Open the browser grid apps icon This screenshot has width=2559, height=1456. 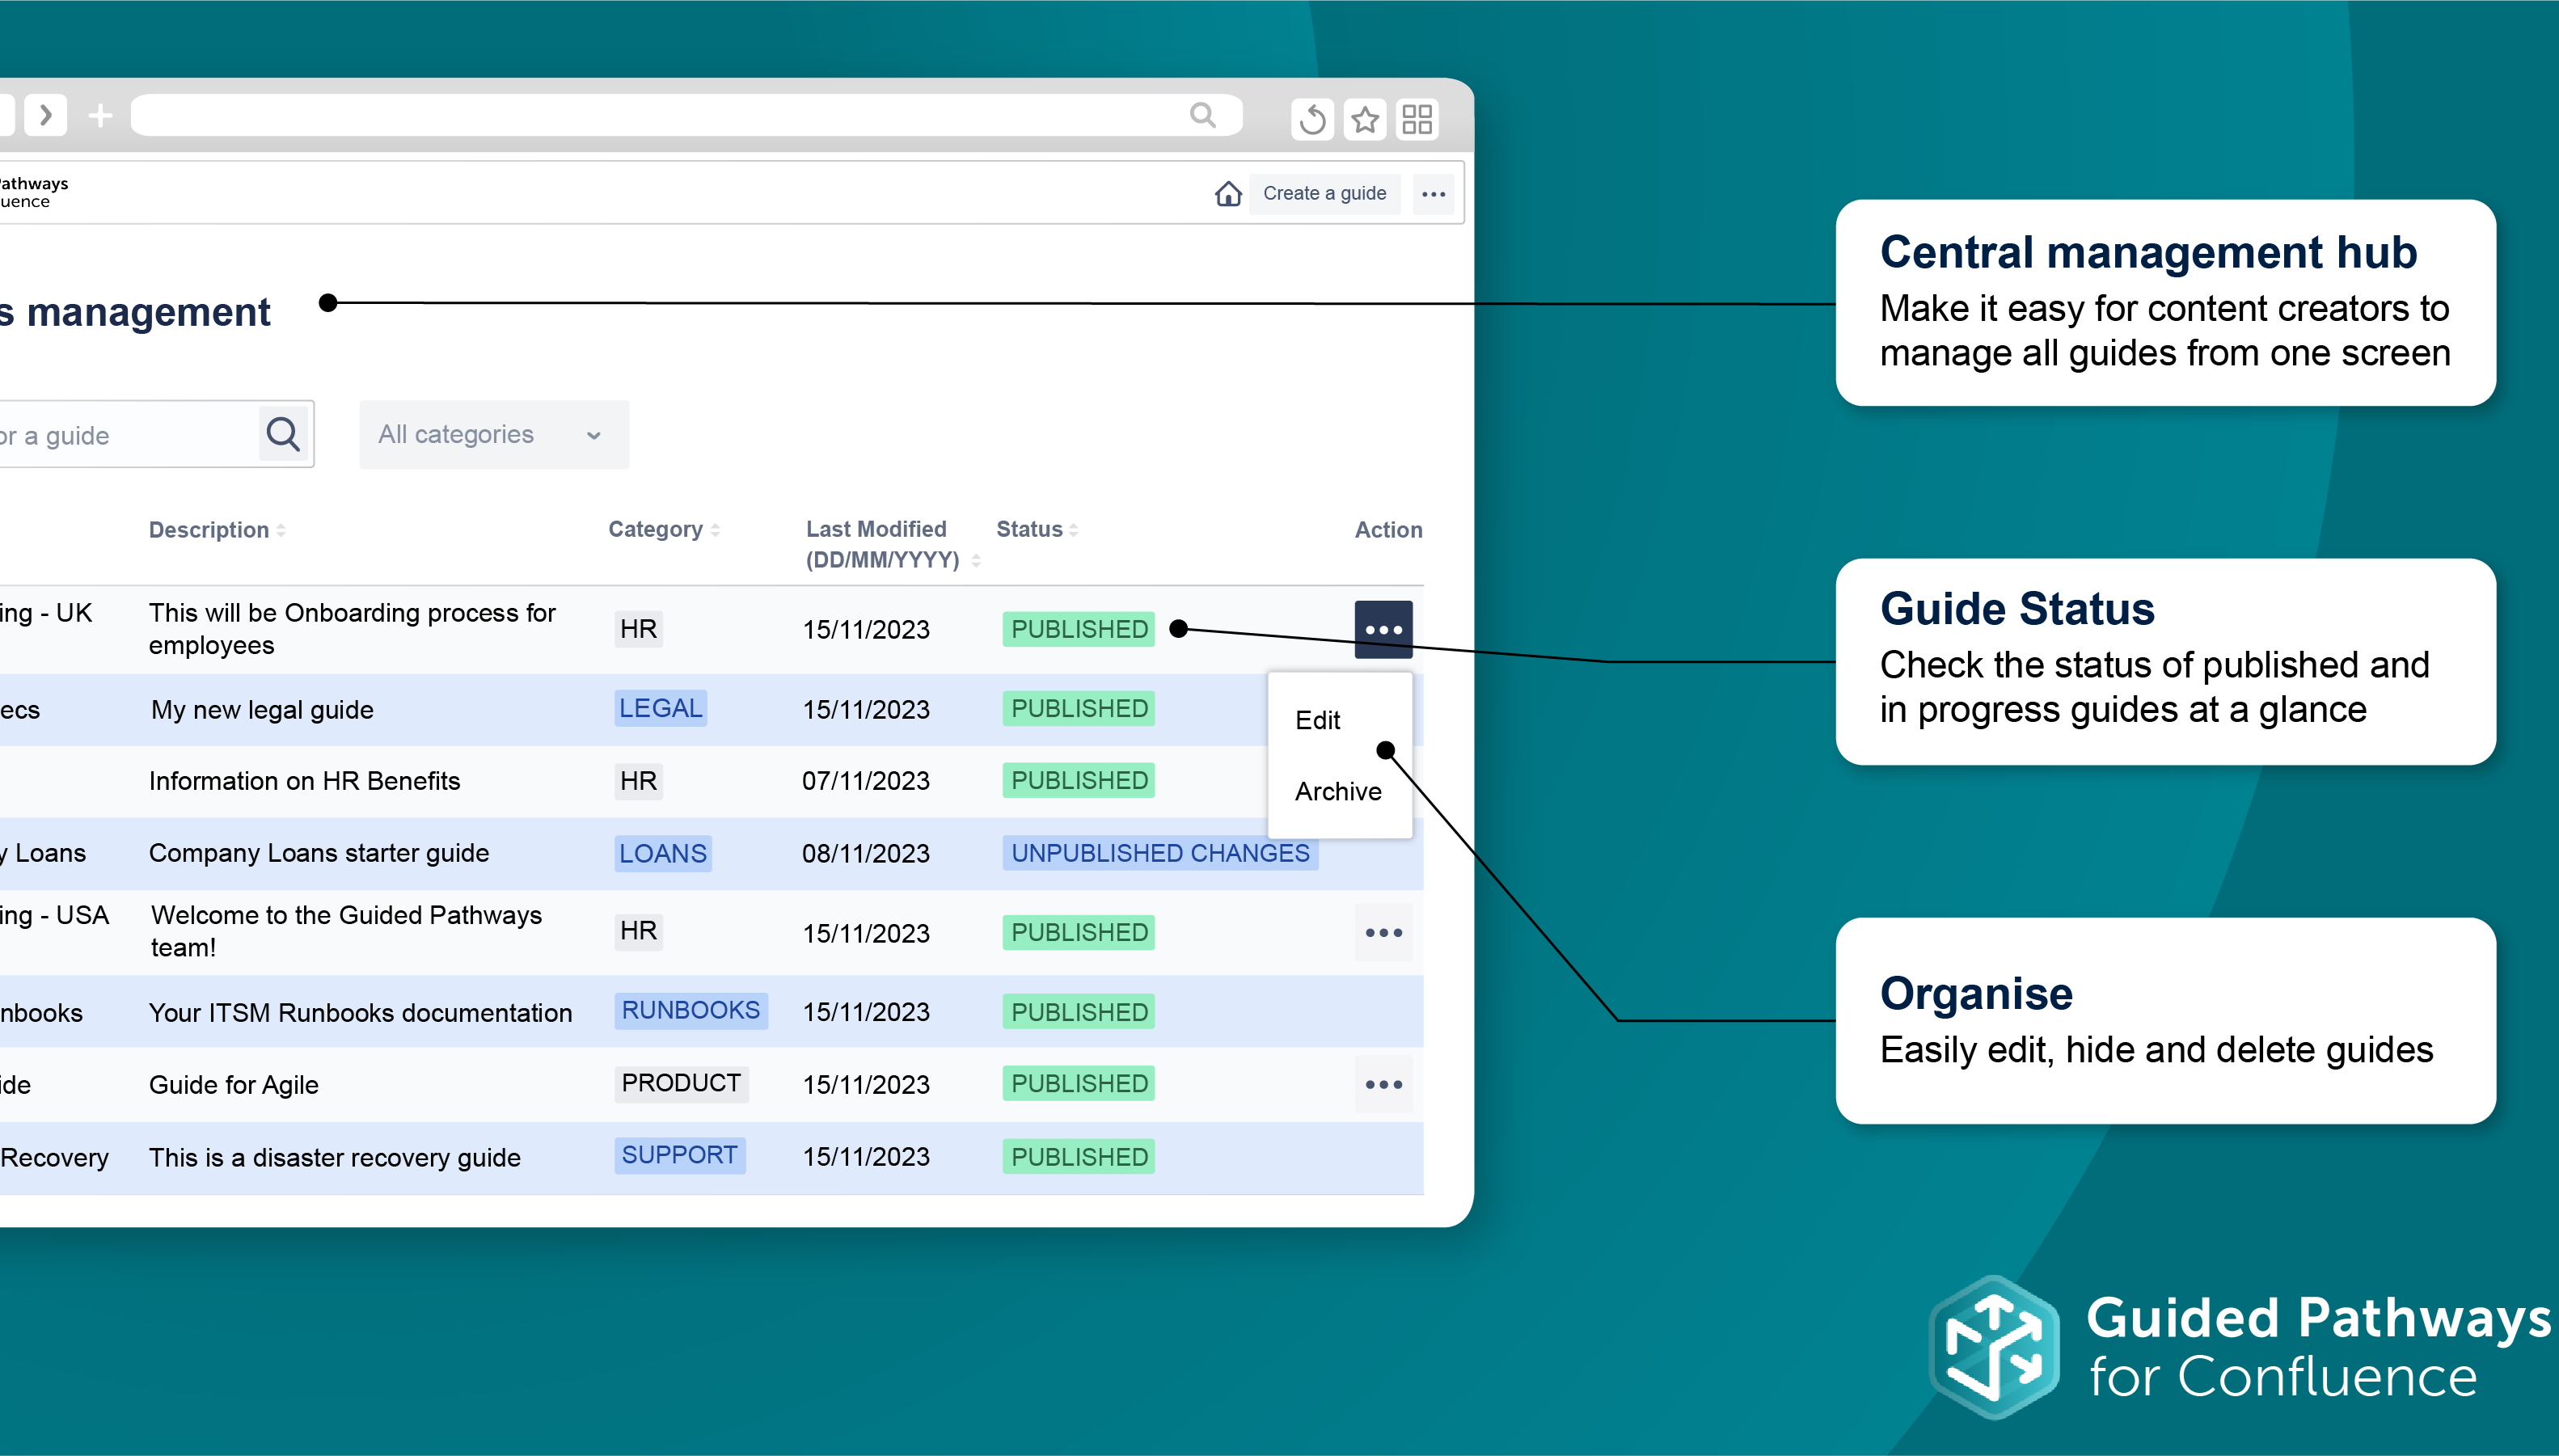click(x=1417, y=119)
